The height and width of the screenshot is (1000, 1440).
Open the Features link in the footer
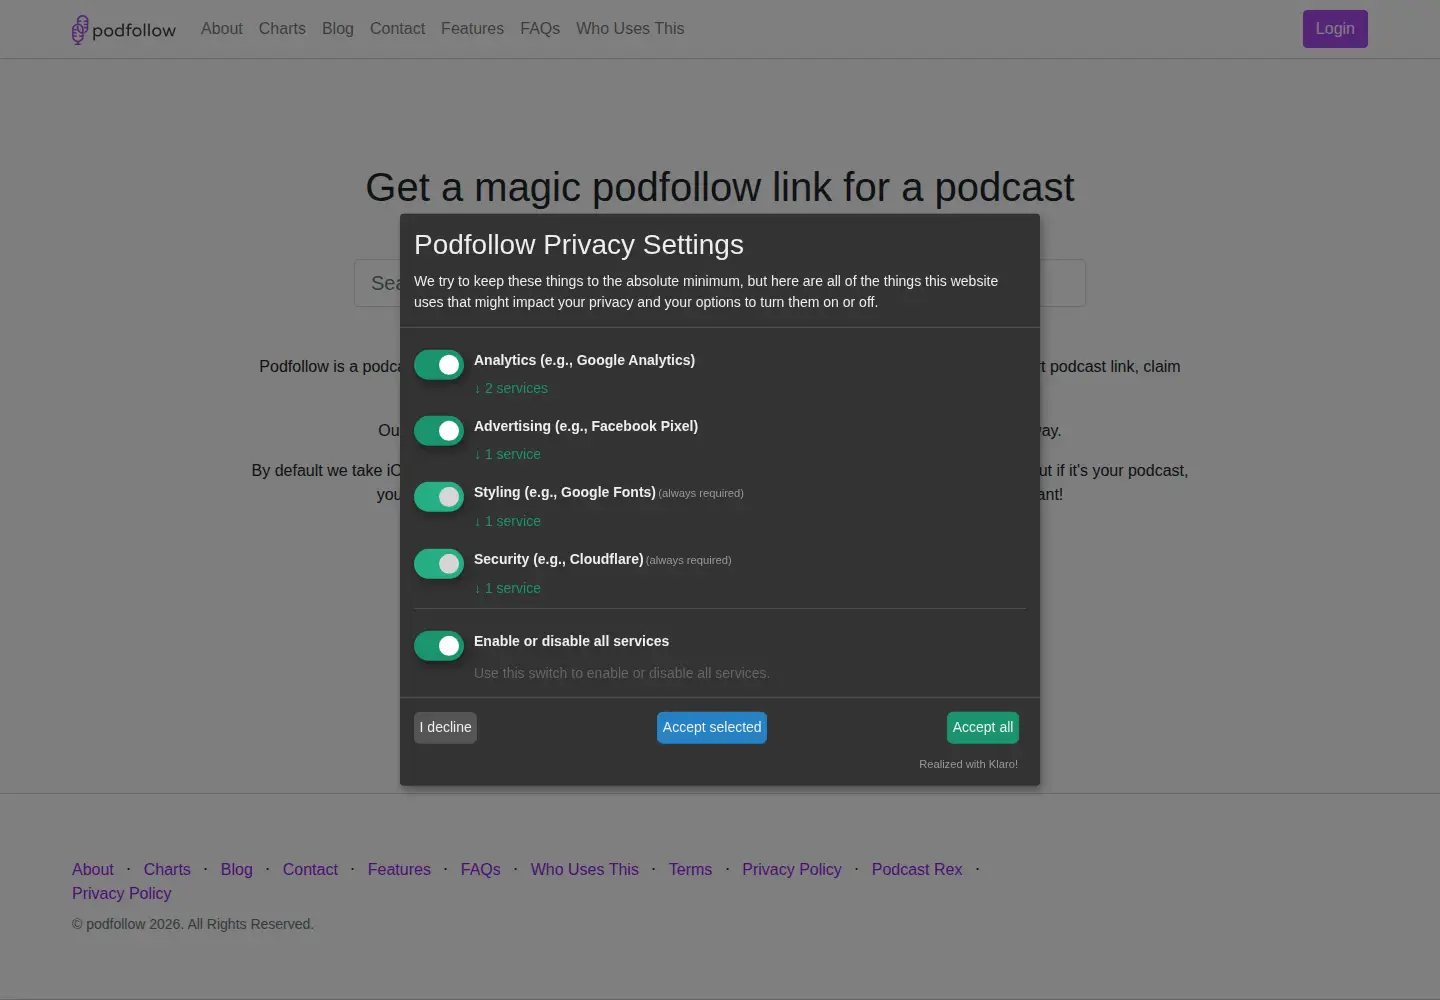coord(399,870)
